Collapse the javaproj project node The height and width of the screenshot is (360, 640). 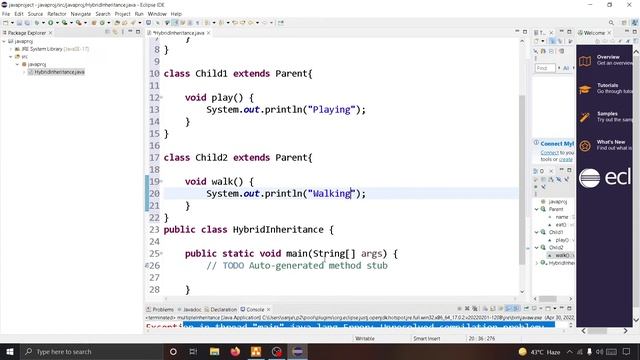pyautogui.click(x=4, y=41)
